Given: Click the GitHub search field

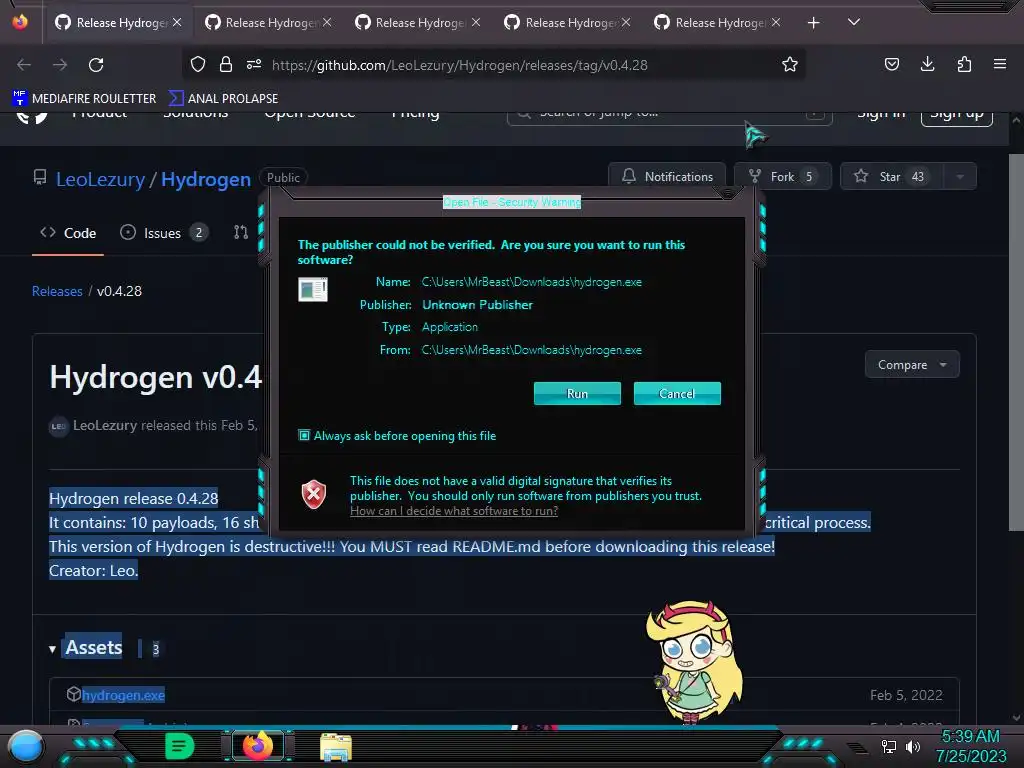Looking at the screenshot, I should [669, 116].
